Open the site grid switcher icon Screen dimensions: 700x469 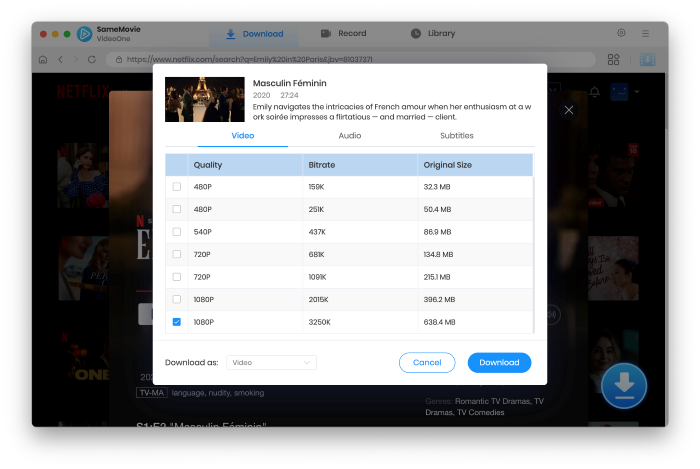[613, 59]
